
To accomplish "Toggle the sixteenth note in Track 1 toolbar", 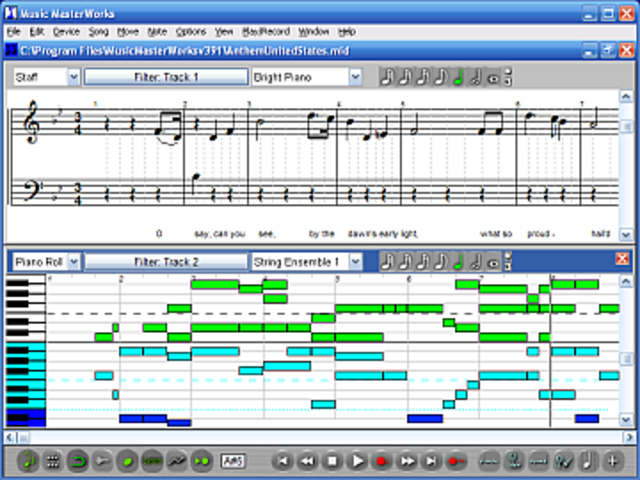I will (422, 77).
